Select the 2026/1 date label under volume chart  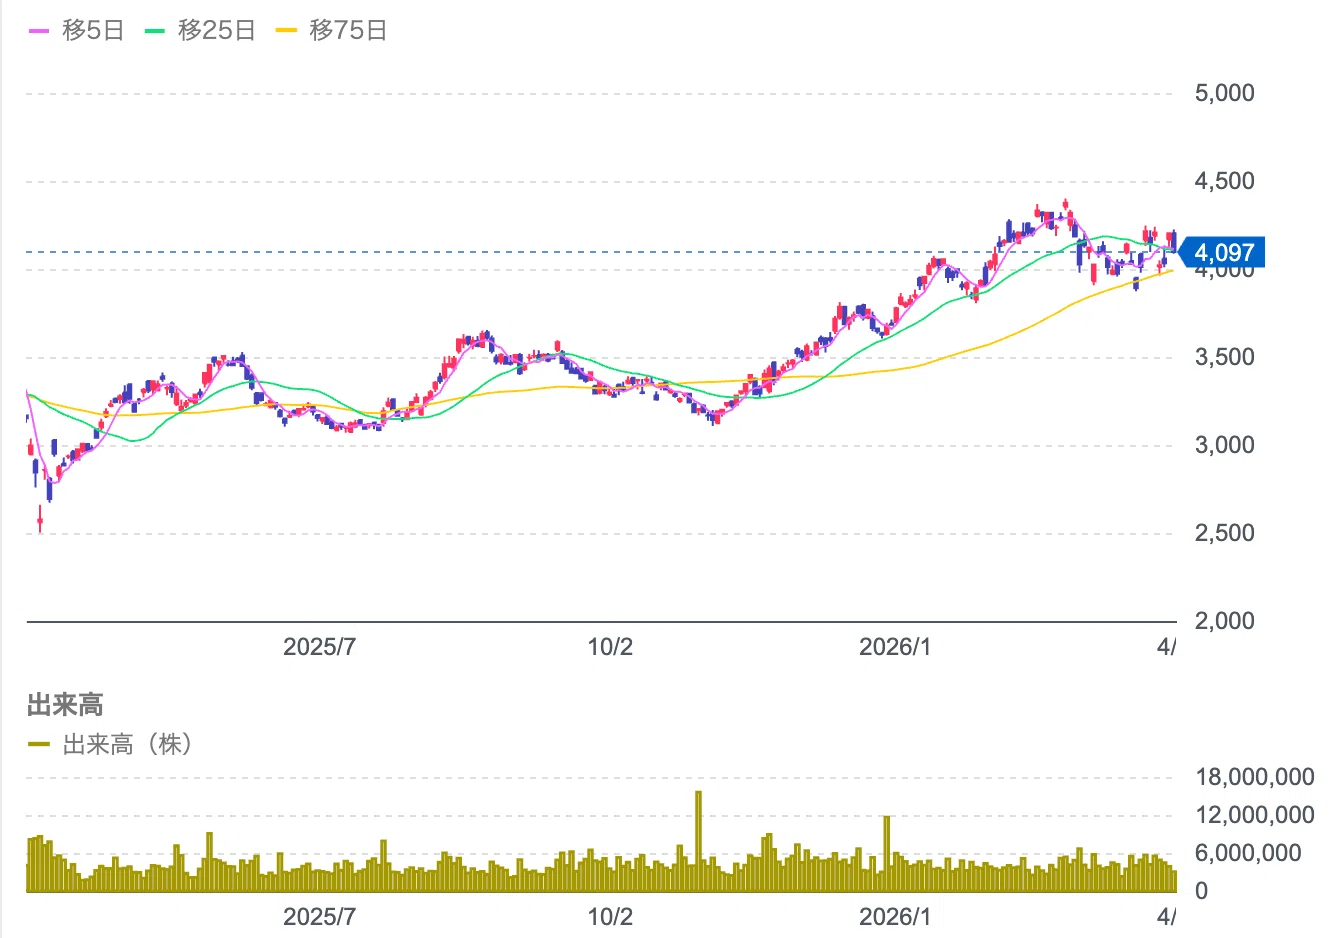click(895, 917)
